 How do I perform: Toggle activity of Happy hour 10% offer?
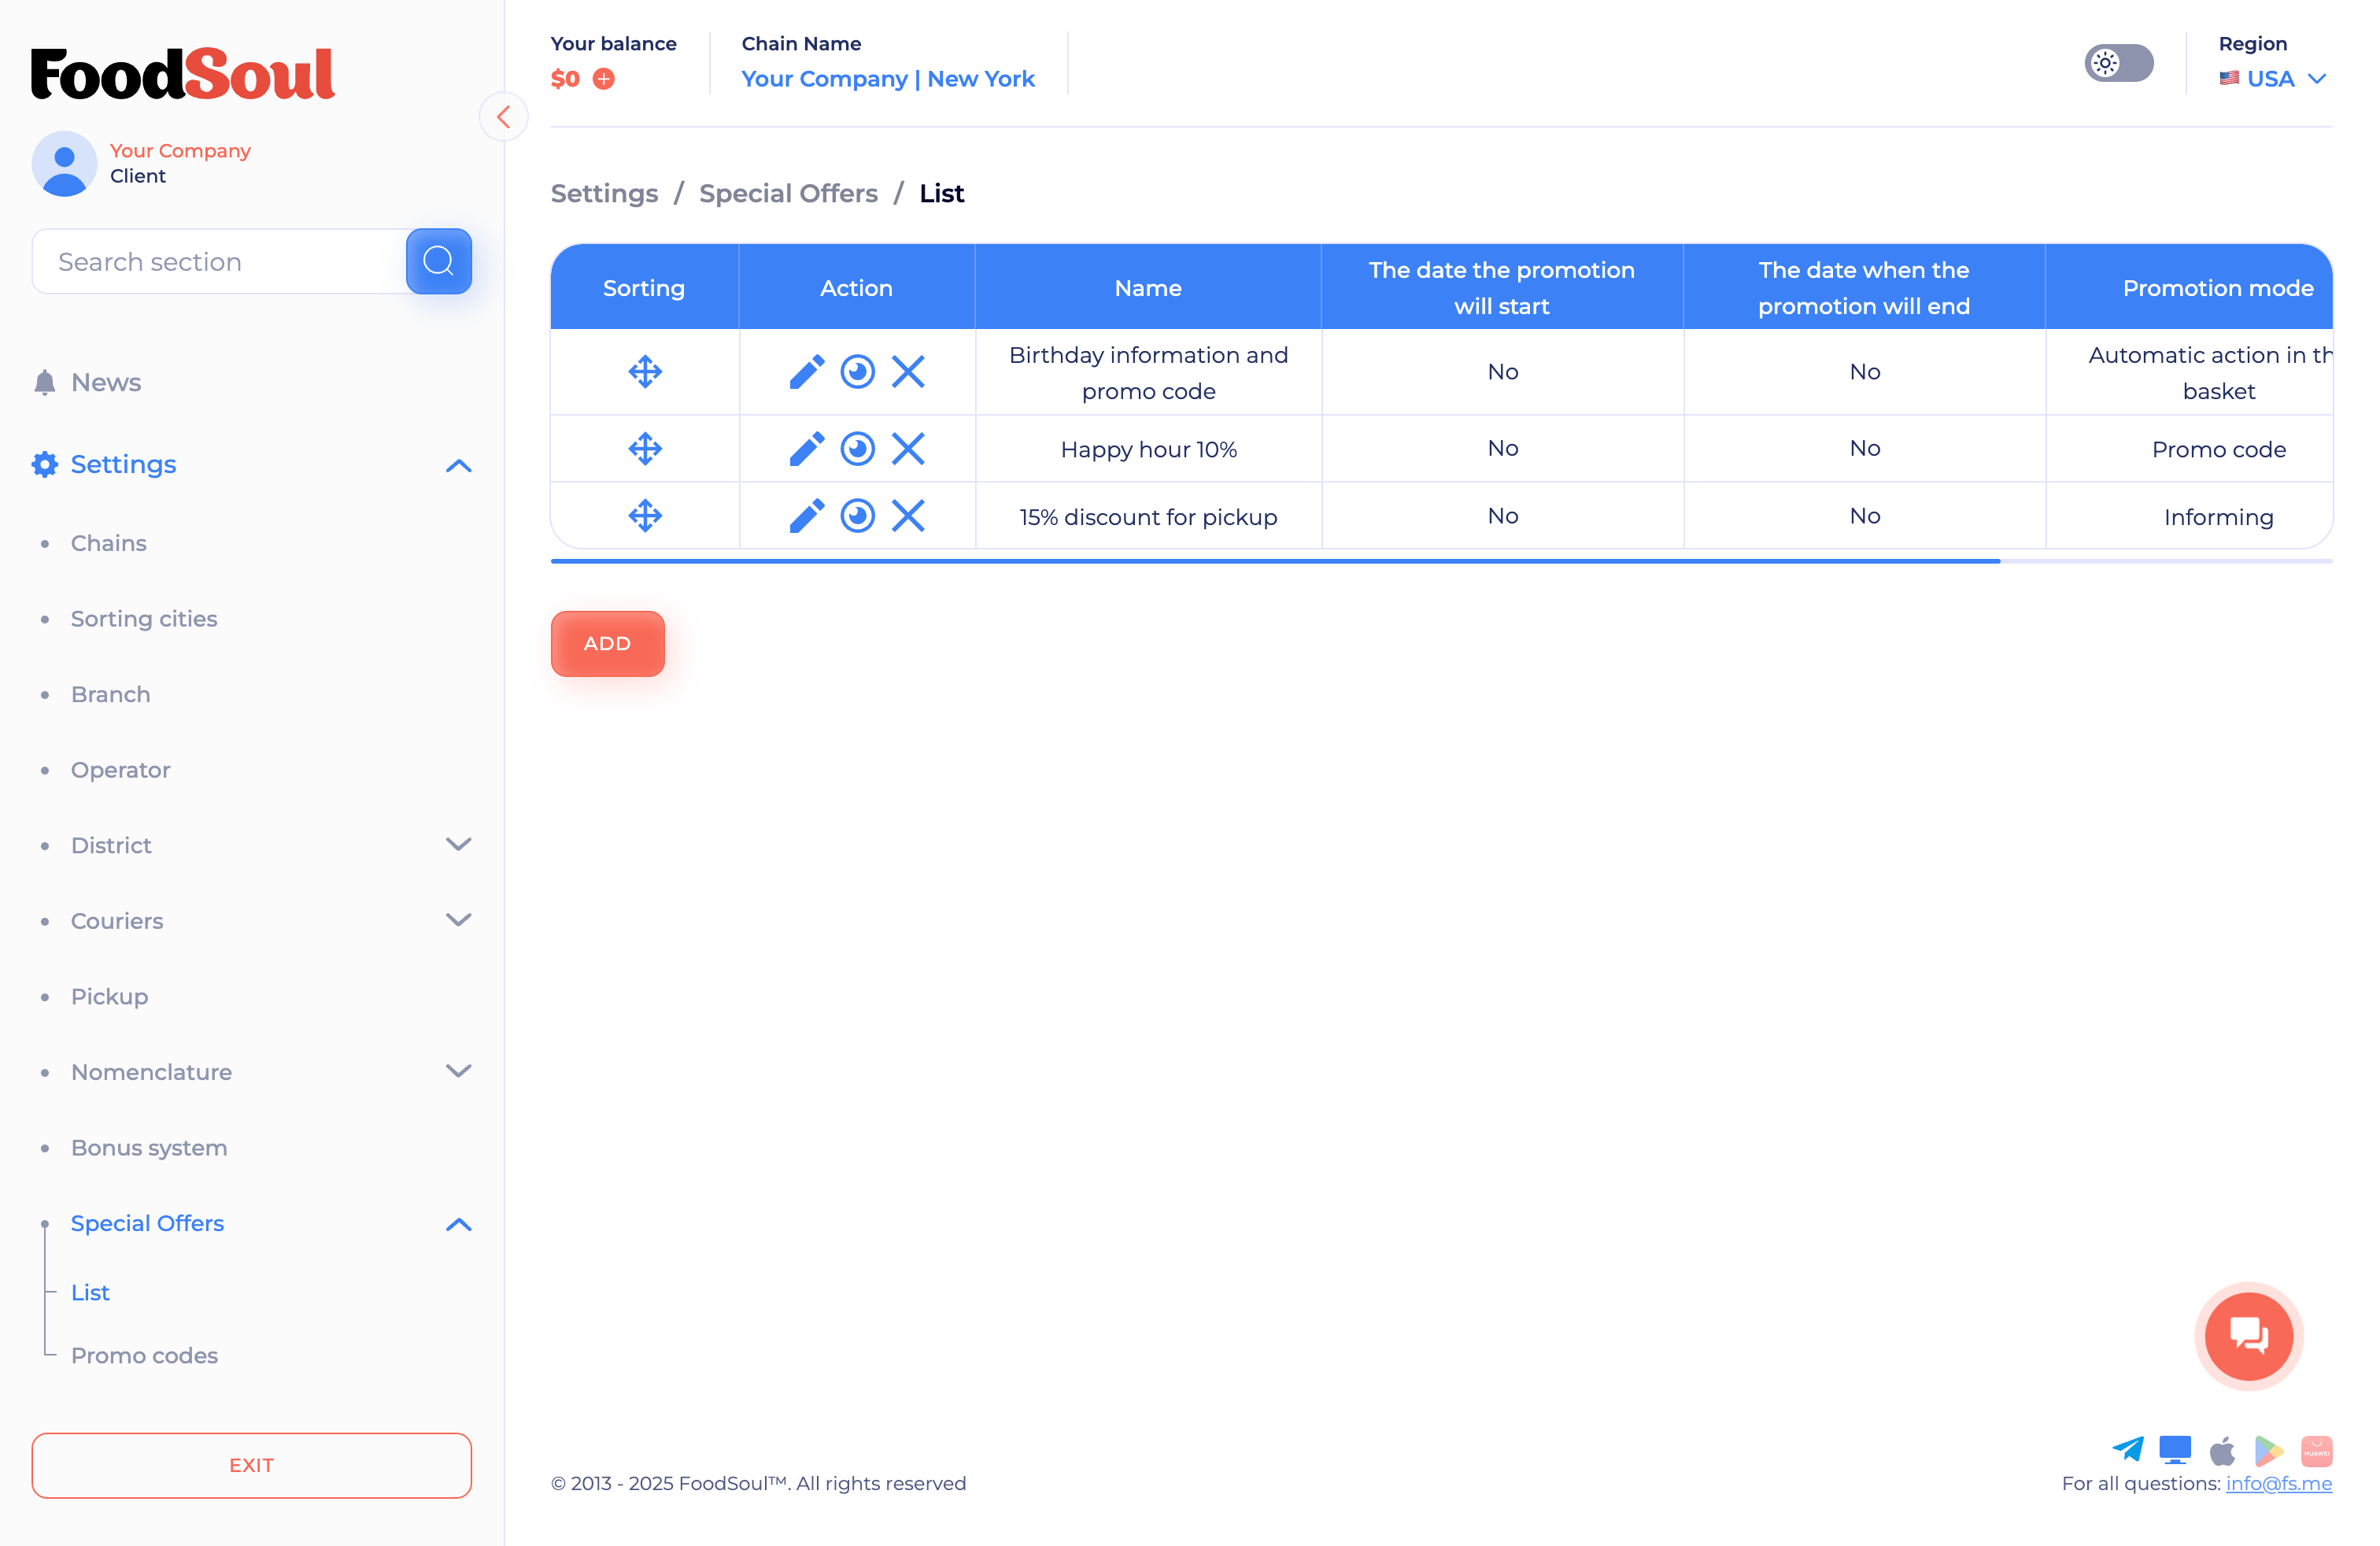click(x=857, y=449)
